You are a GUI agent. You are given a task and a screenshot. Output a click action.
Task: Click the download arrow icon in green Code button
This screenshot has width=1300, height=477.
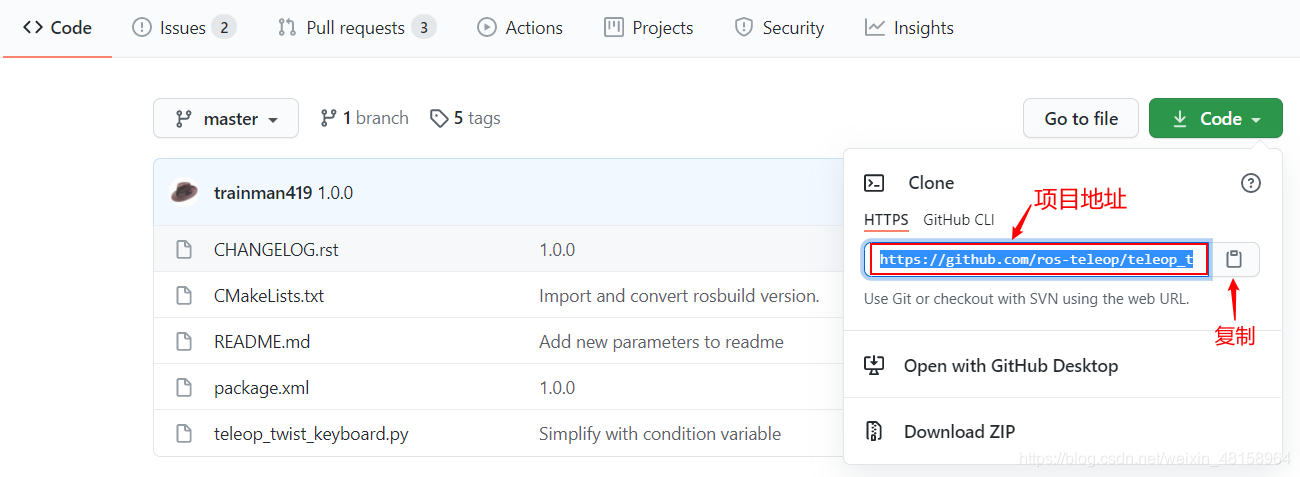1180,118
